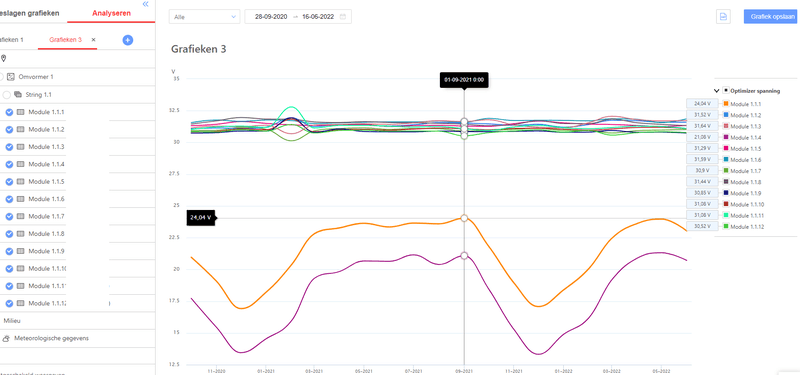Uncheck Module 1.1.5 checkbox

point(9,182)
